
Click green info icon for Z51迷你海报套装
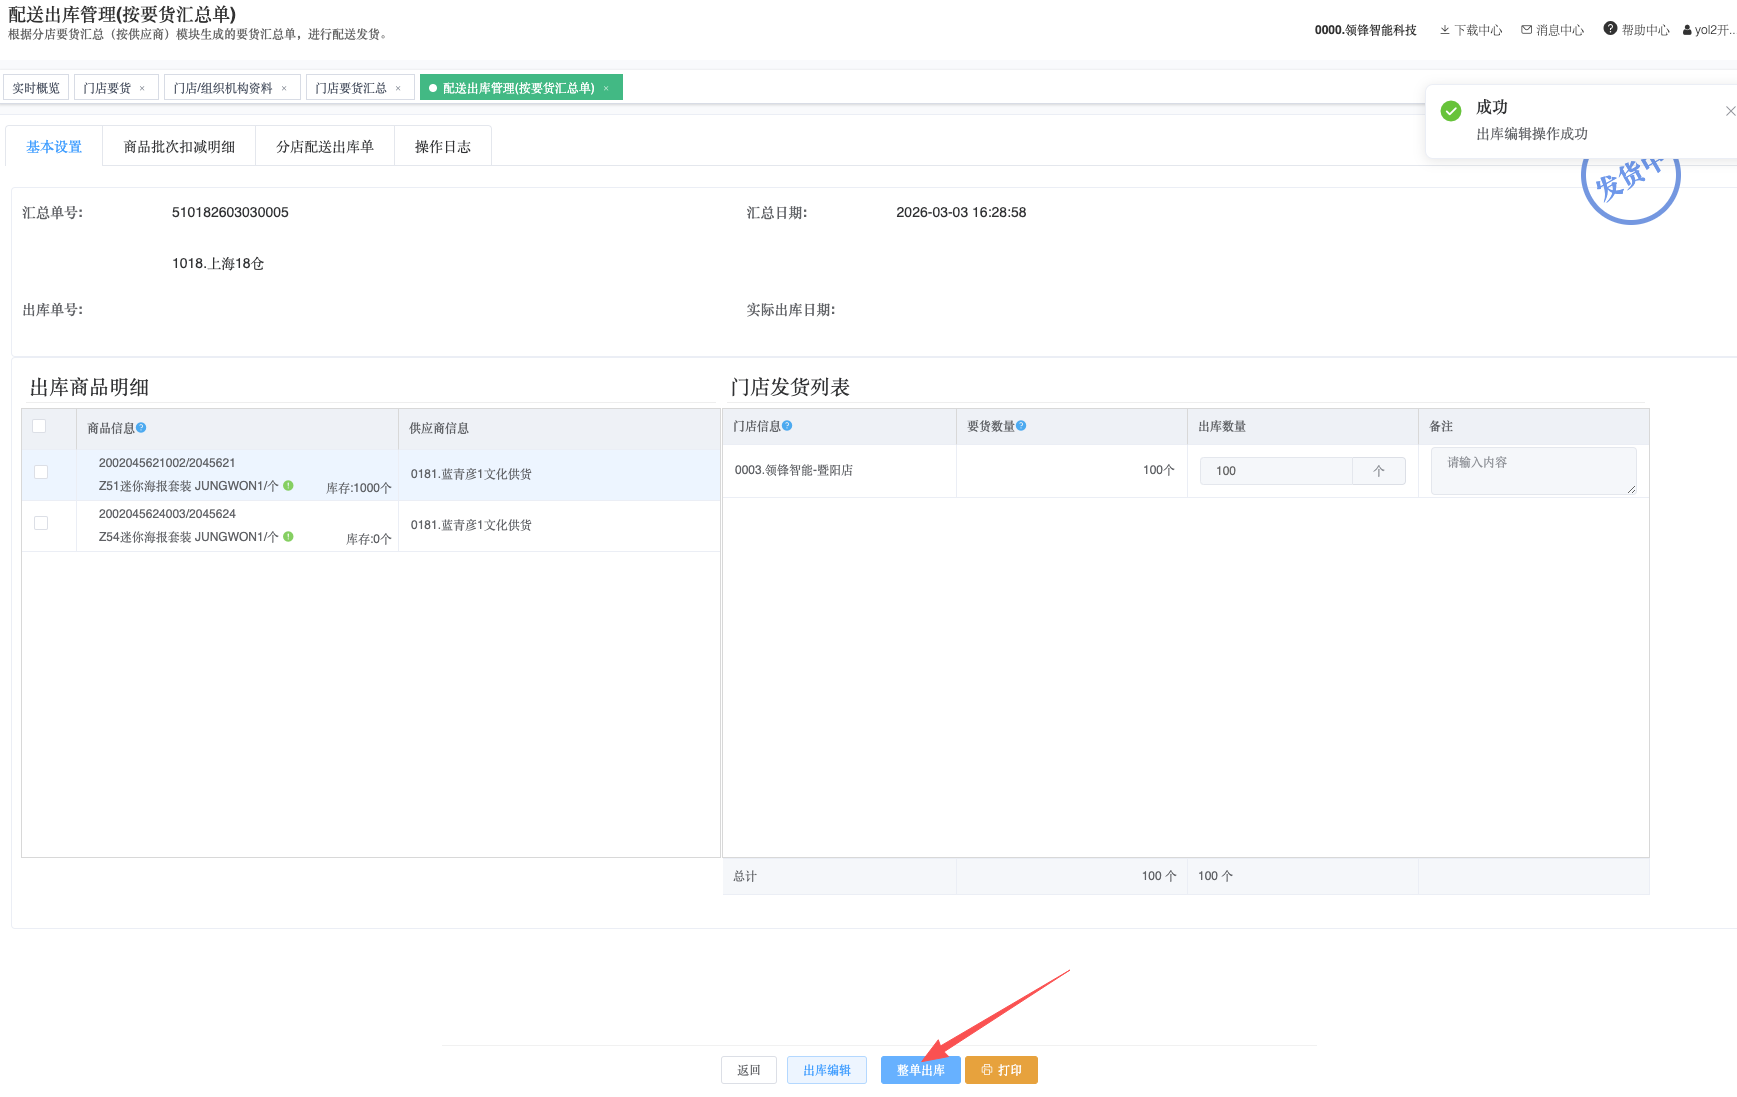point(288,486)
